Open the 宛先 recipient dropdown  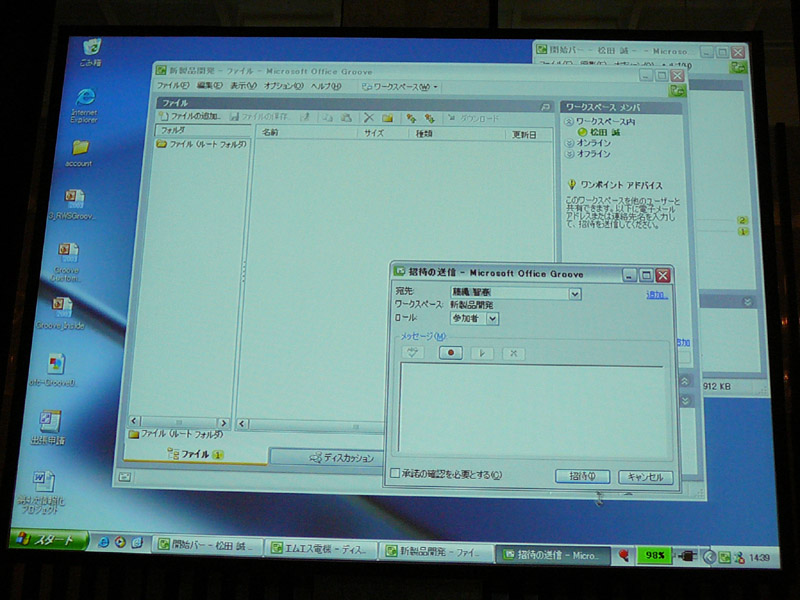[574, 294]
